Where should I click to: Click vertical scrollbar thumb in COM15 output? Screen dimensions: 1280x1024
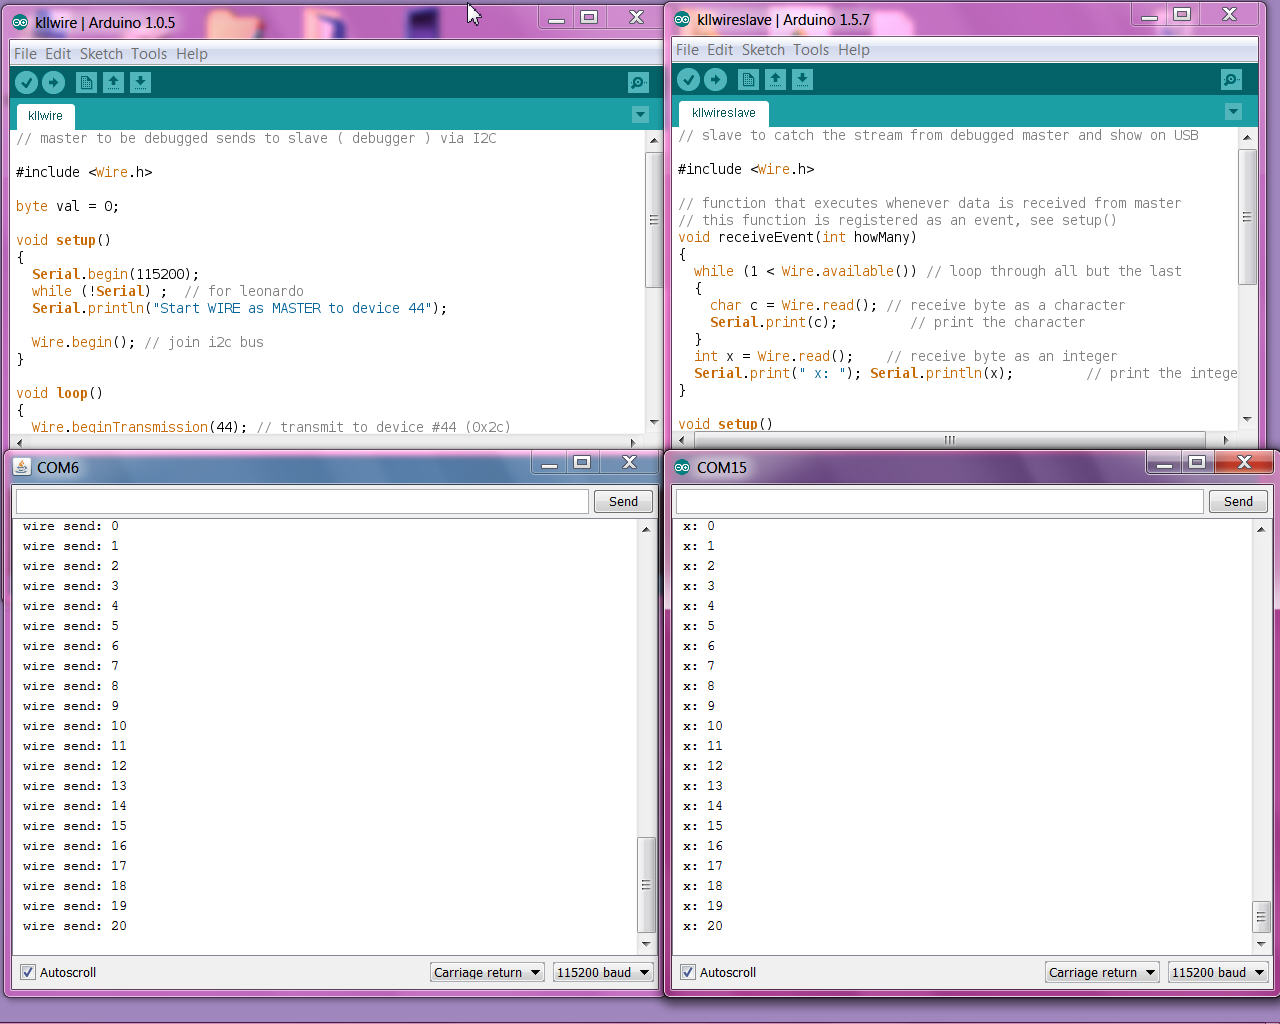pyautogui.click(x=1261, y=916)
